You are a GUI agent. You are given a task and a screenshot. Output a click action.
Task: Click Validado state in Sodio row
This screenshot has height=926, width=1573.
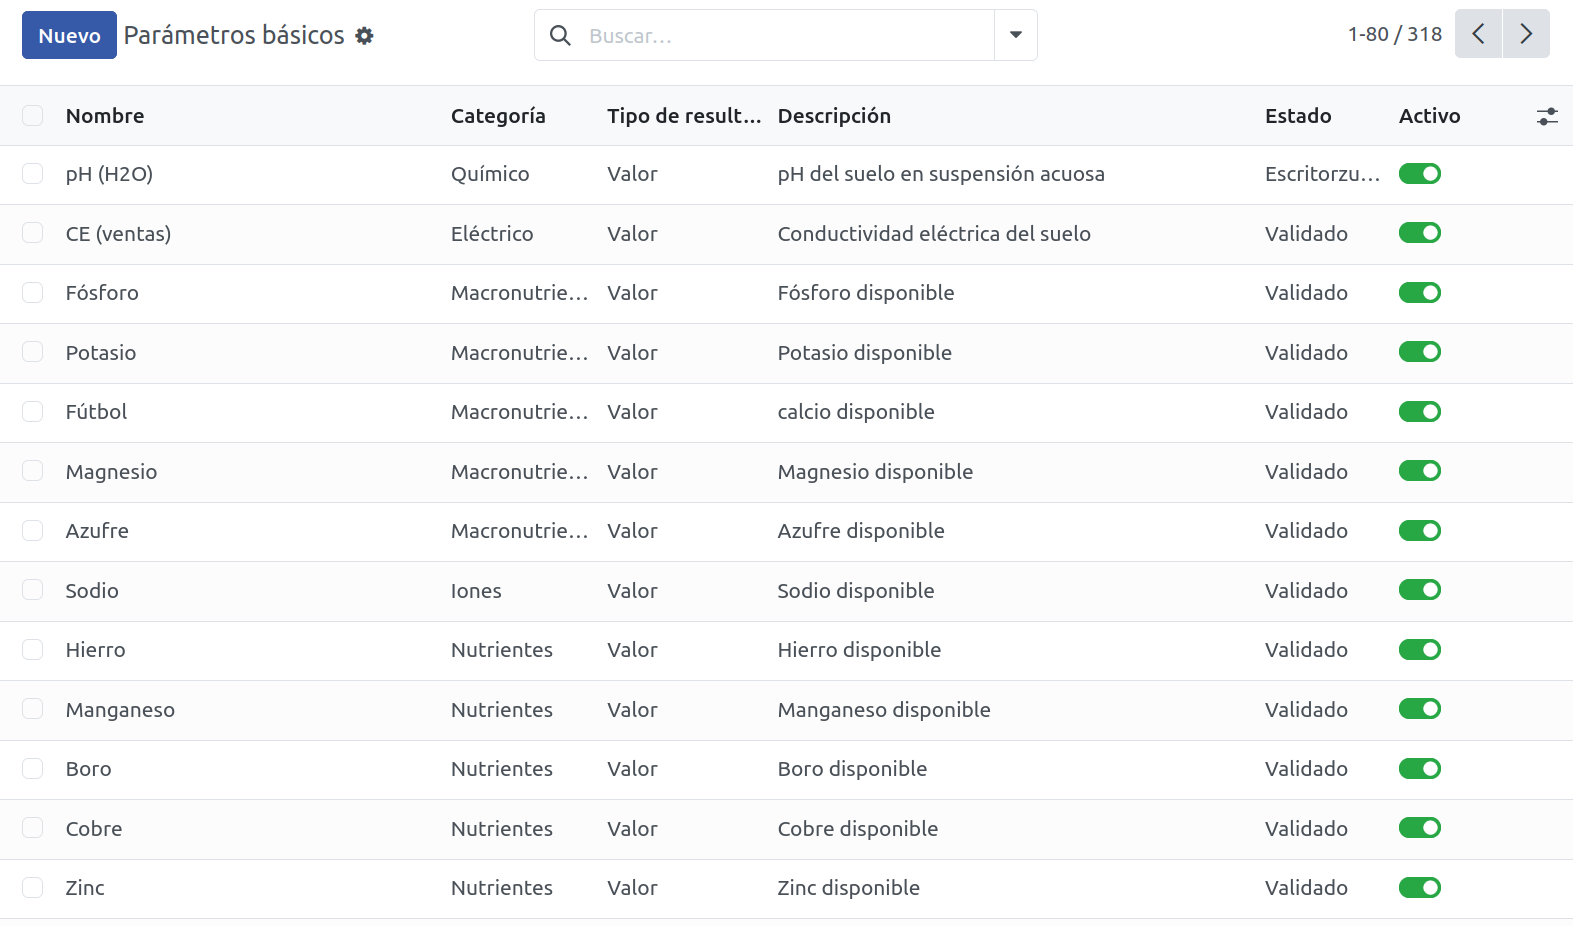point(1306,591)
